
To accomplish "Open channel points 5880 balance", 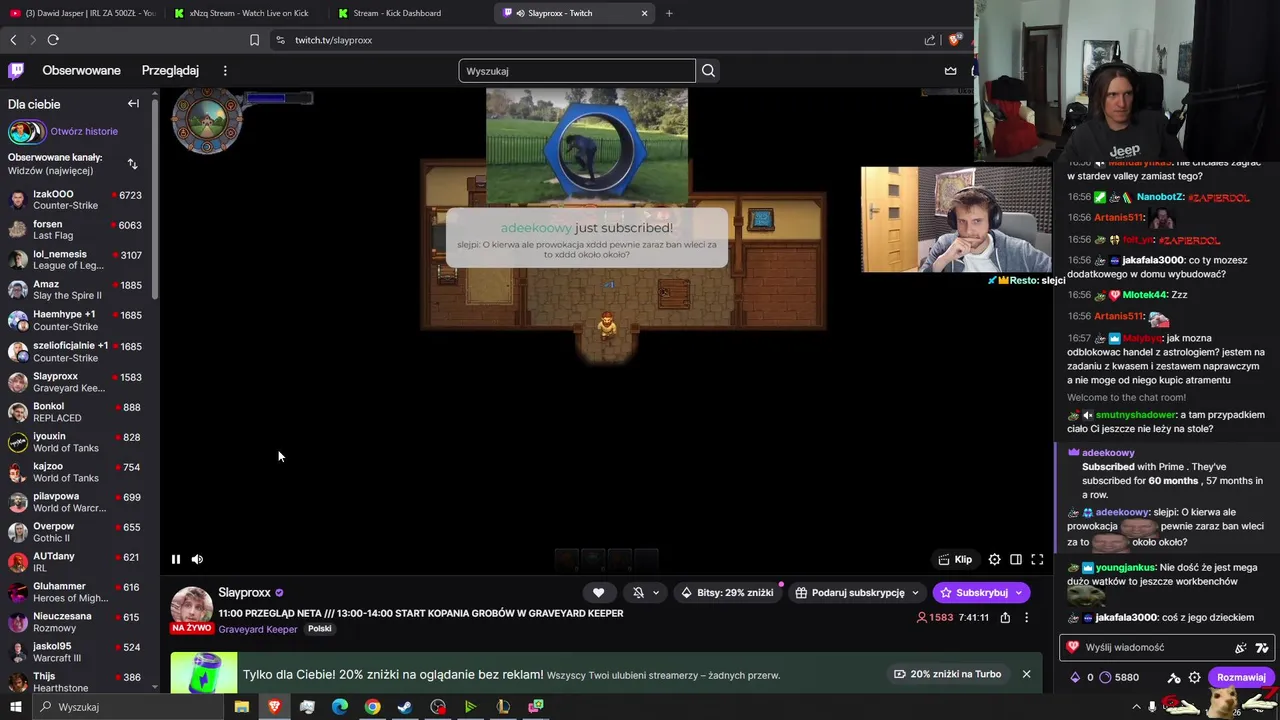I will [1119, 677].
